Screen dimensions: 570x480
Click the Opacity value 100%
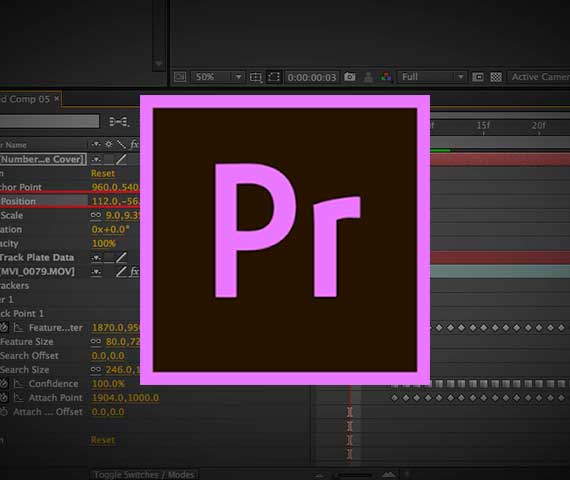[x=104, y=244]
